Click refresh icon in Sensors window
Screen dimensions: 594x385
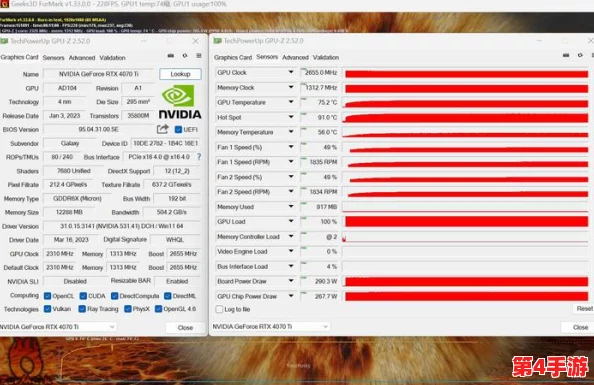tap(580, 55)
